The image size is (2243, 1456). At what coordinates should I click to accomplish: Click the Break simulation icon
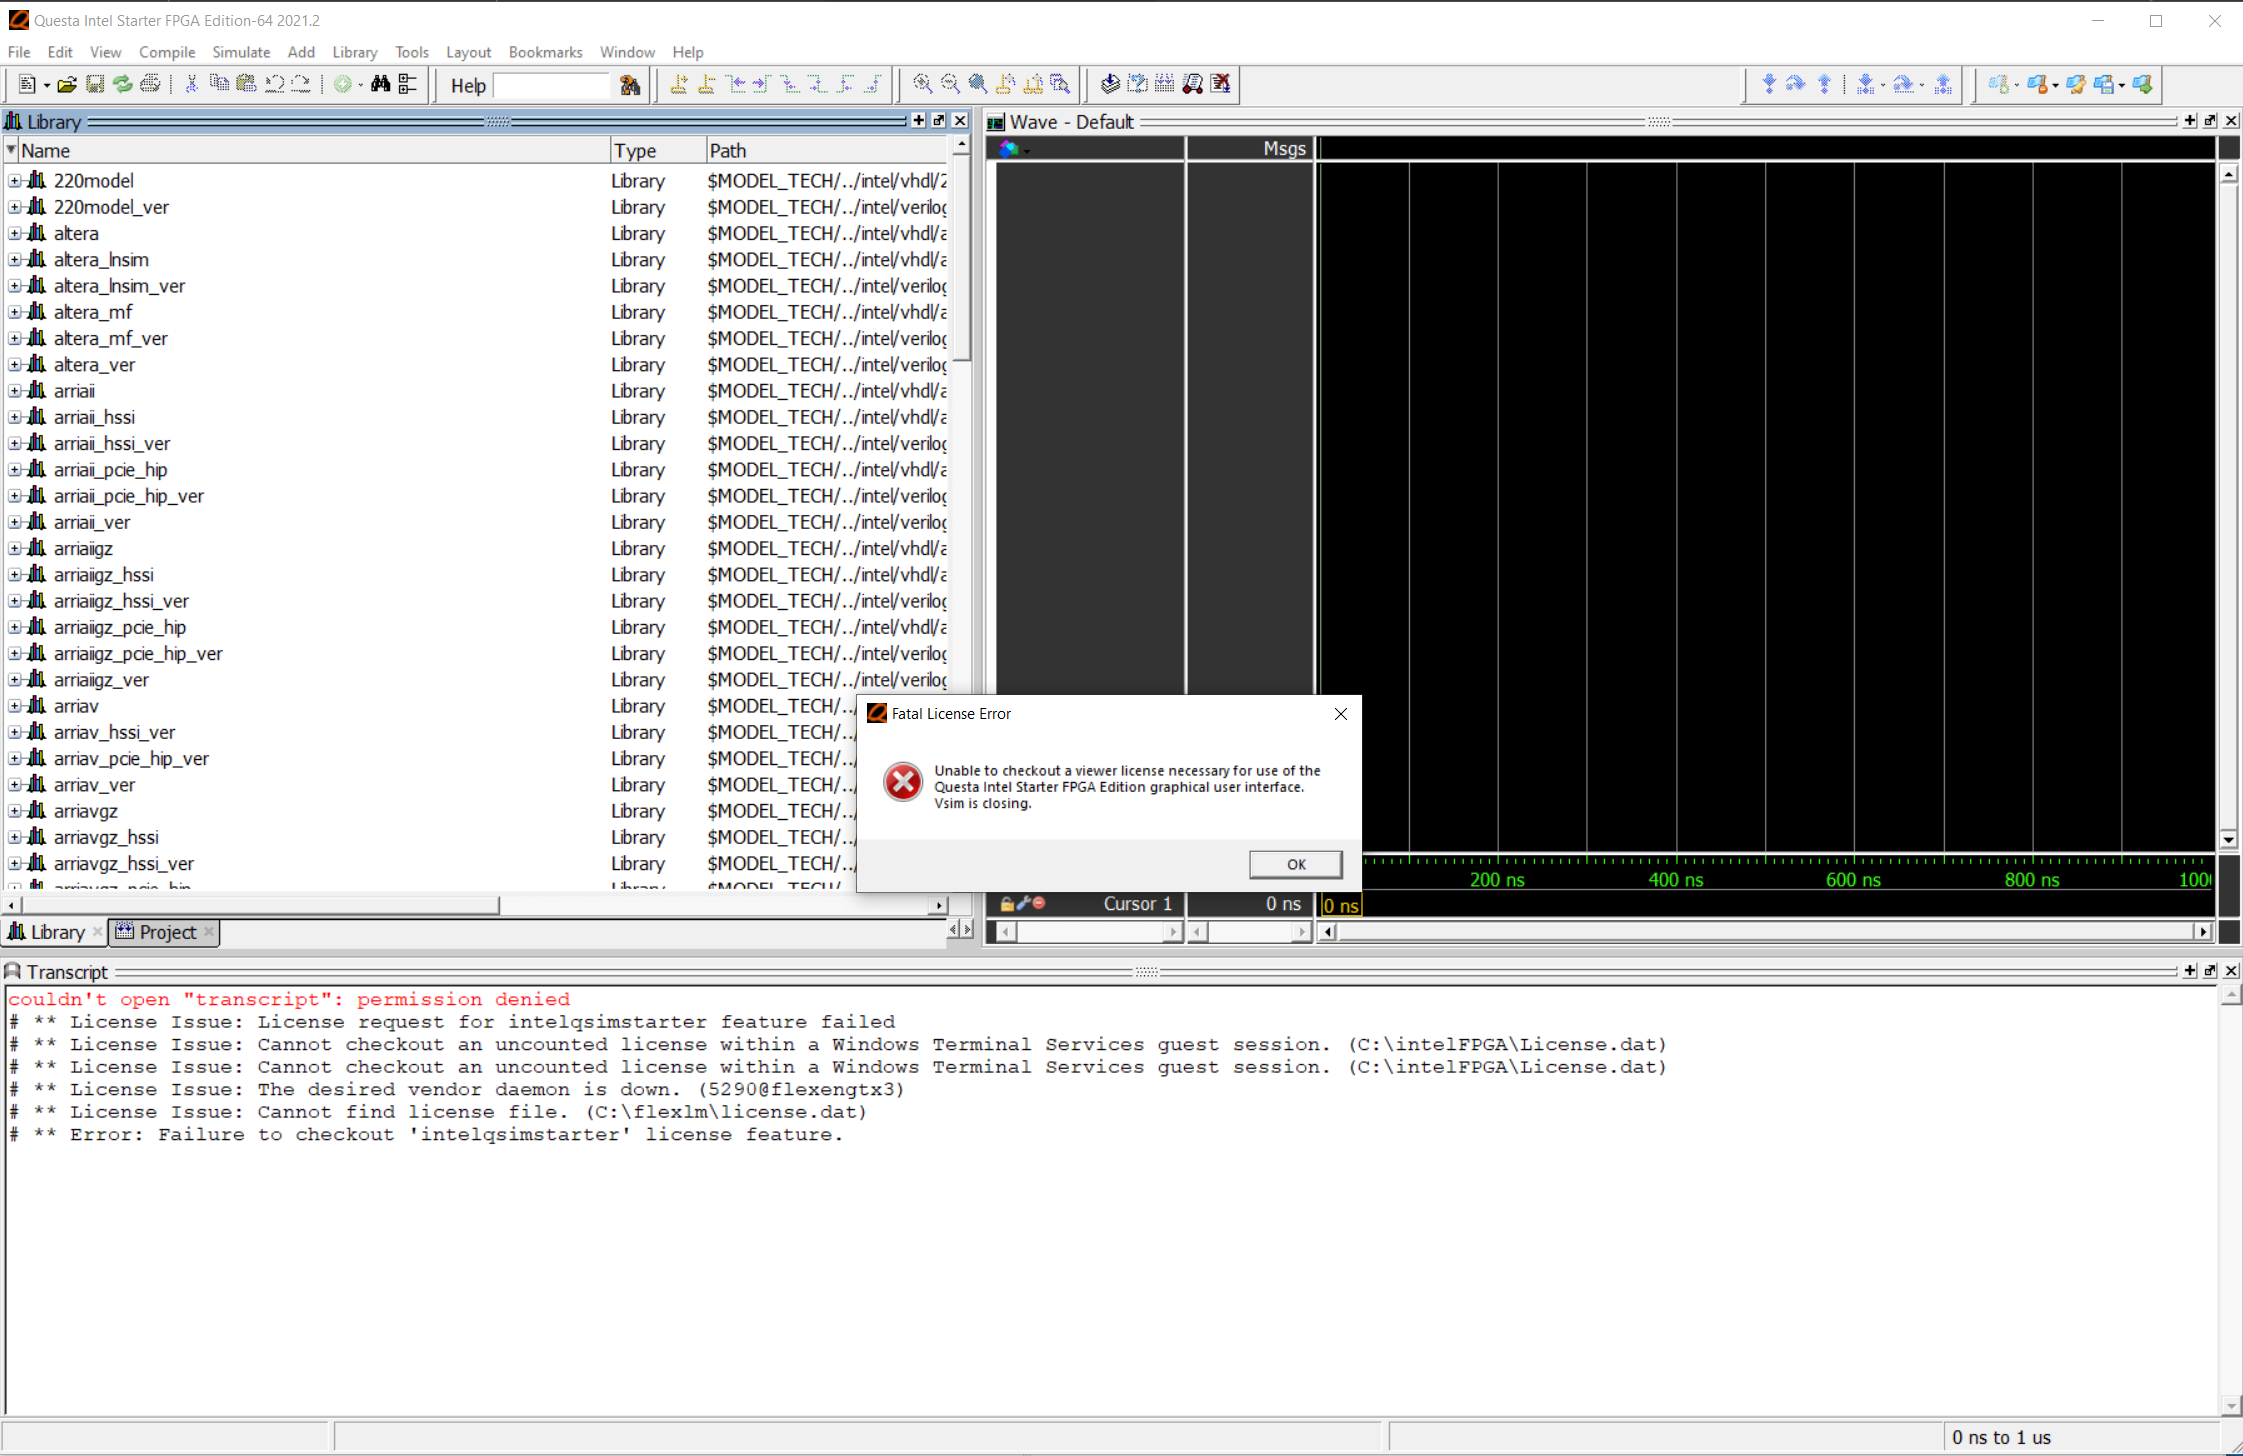[1221, 84]
